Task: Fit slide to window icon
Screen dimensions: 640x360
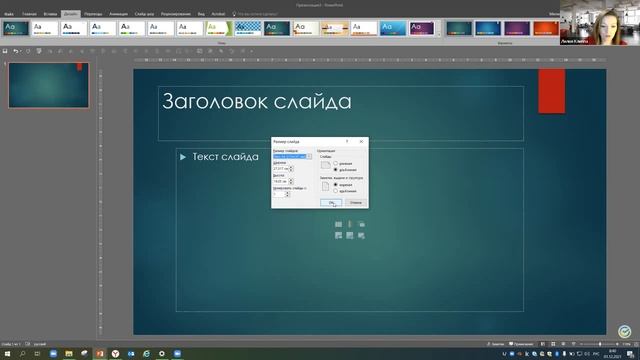Action: tap(636, 344)
